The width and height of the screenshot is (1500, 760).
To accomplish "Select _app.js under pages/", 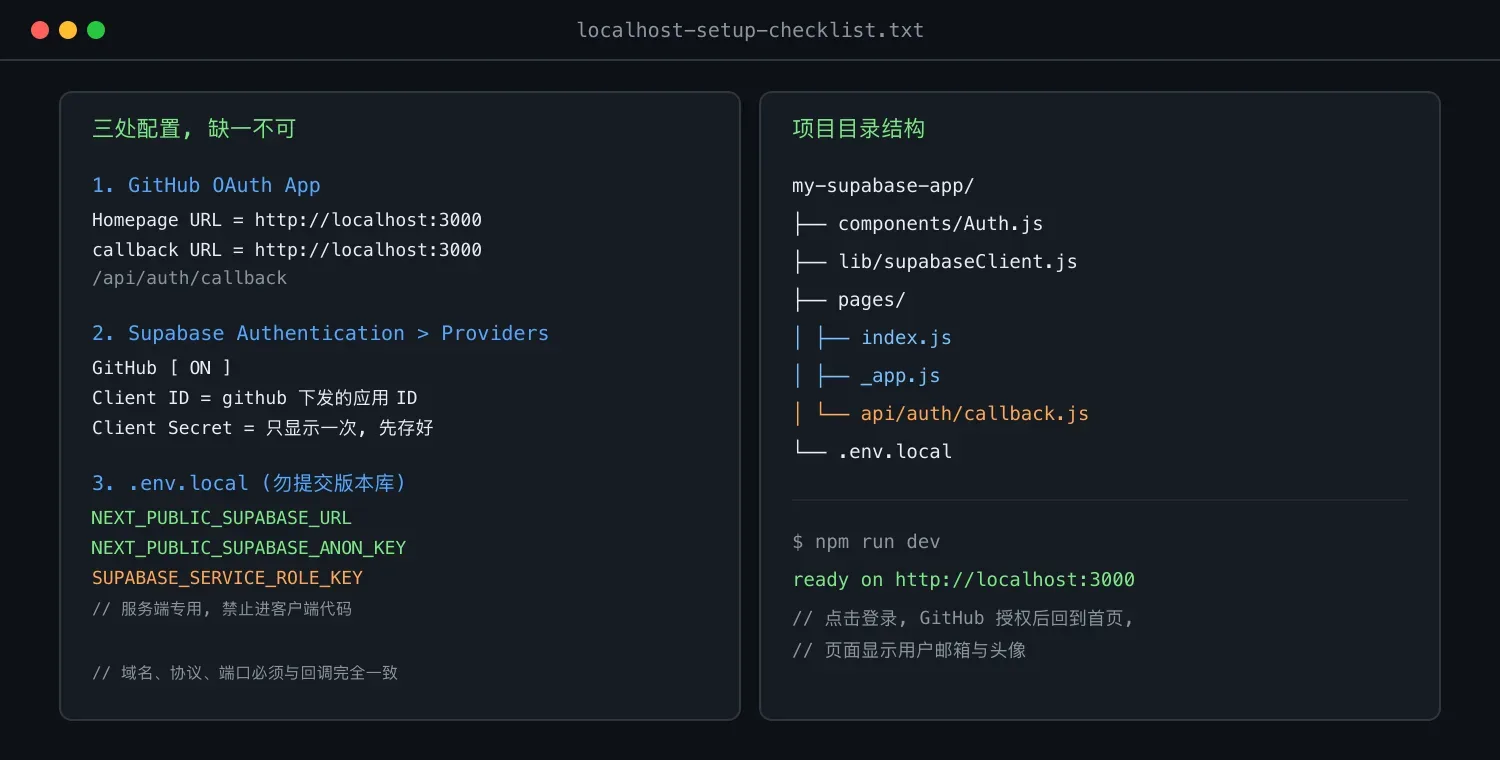I will tap(901, 376).
